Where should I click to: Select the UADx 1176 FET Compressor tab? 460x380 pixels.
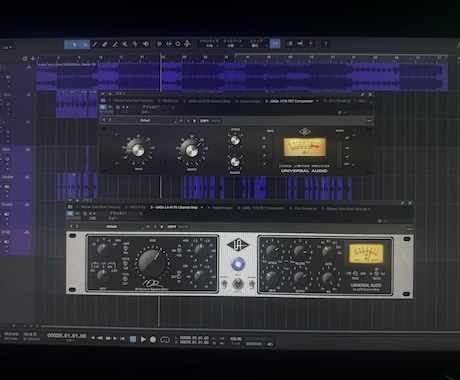point(289,101)
